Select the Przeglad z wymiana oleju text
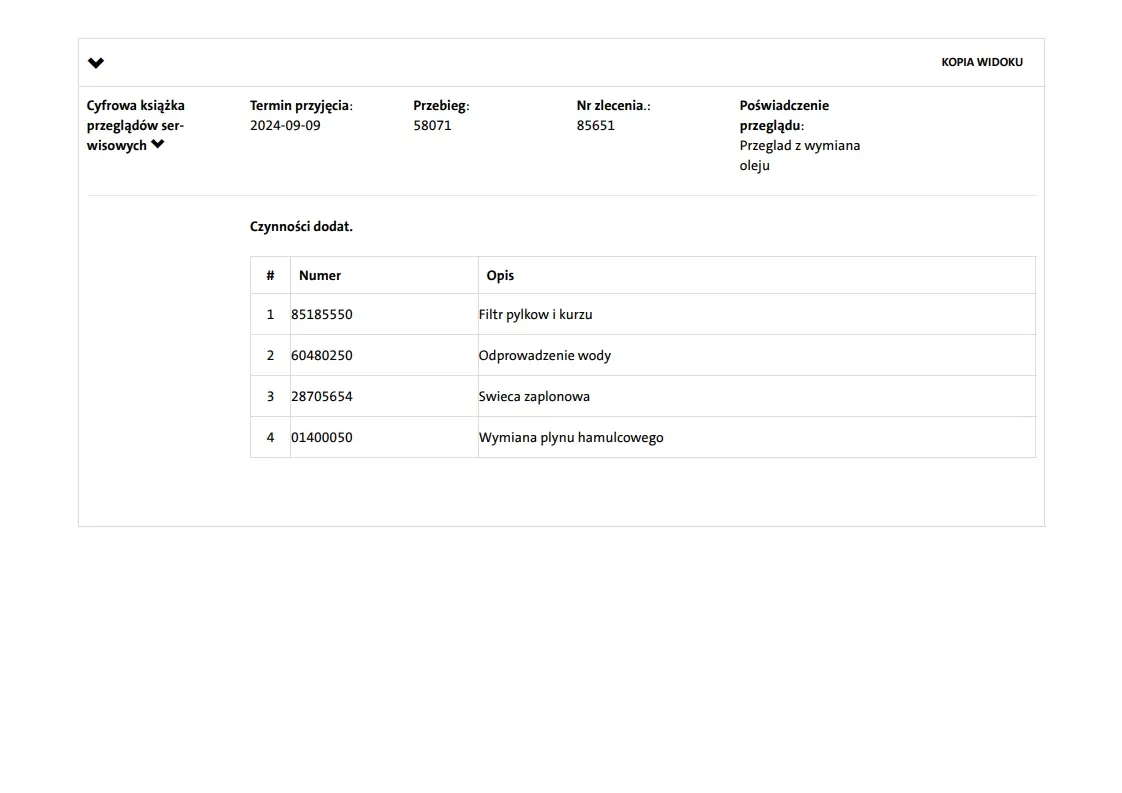This screenshot has width=1122, height=793. [x=799, y=155]
